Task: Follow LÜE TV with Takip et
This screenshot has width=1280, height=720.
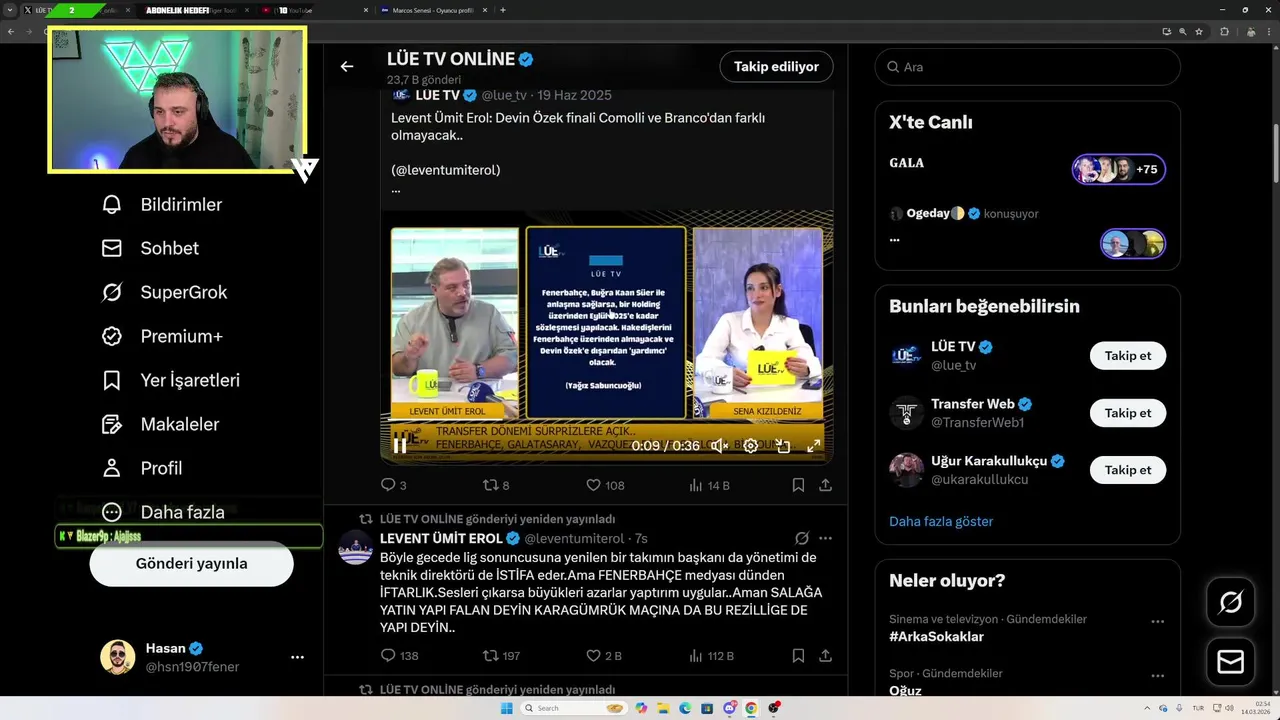Action: [x=1127, y=356]
